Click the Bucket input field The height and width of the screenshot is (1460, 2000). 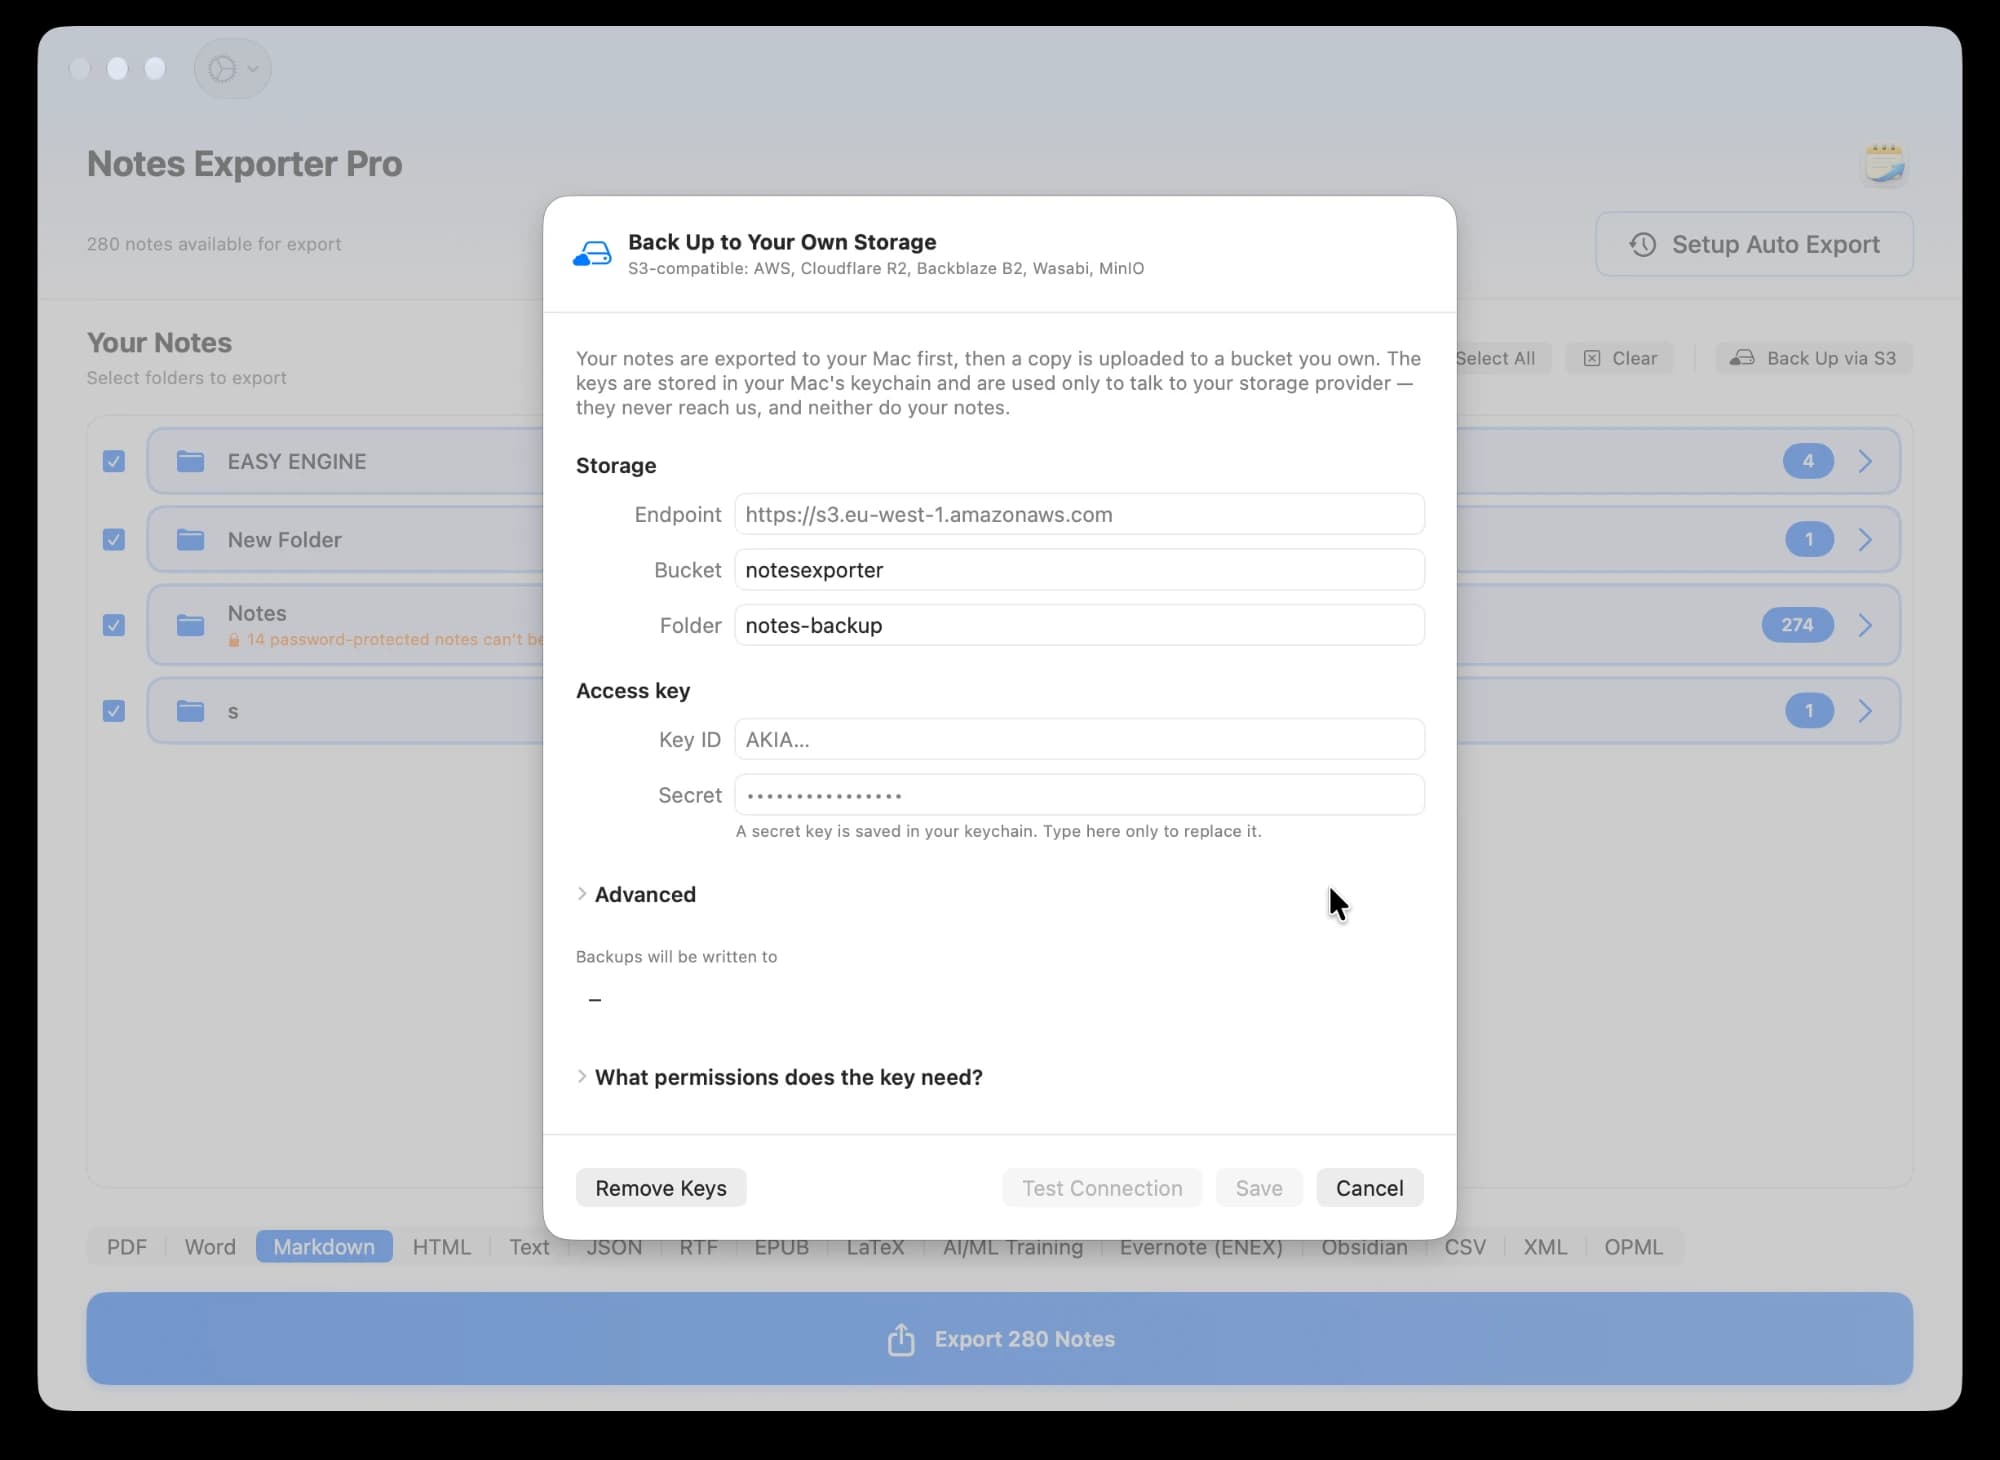tap(1080, 570)
